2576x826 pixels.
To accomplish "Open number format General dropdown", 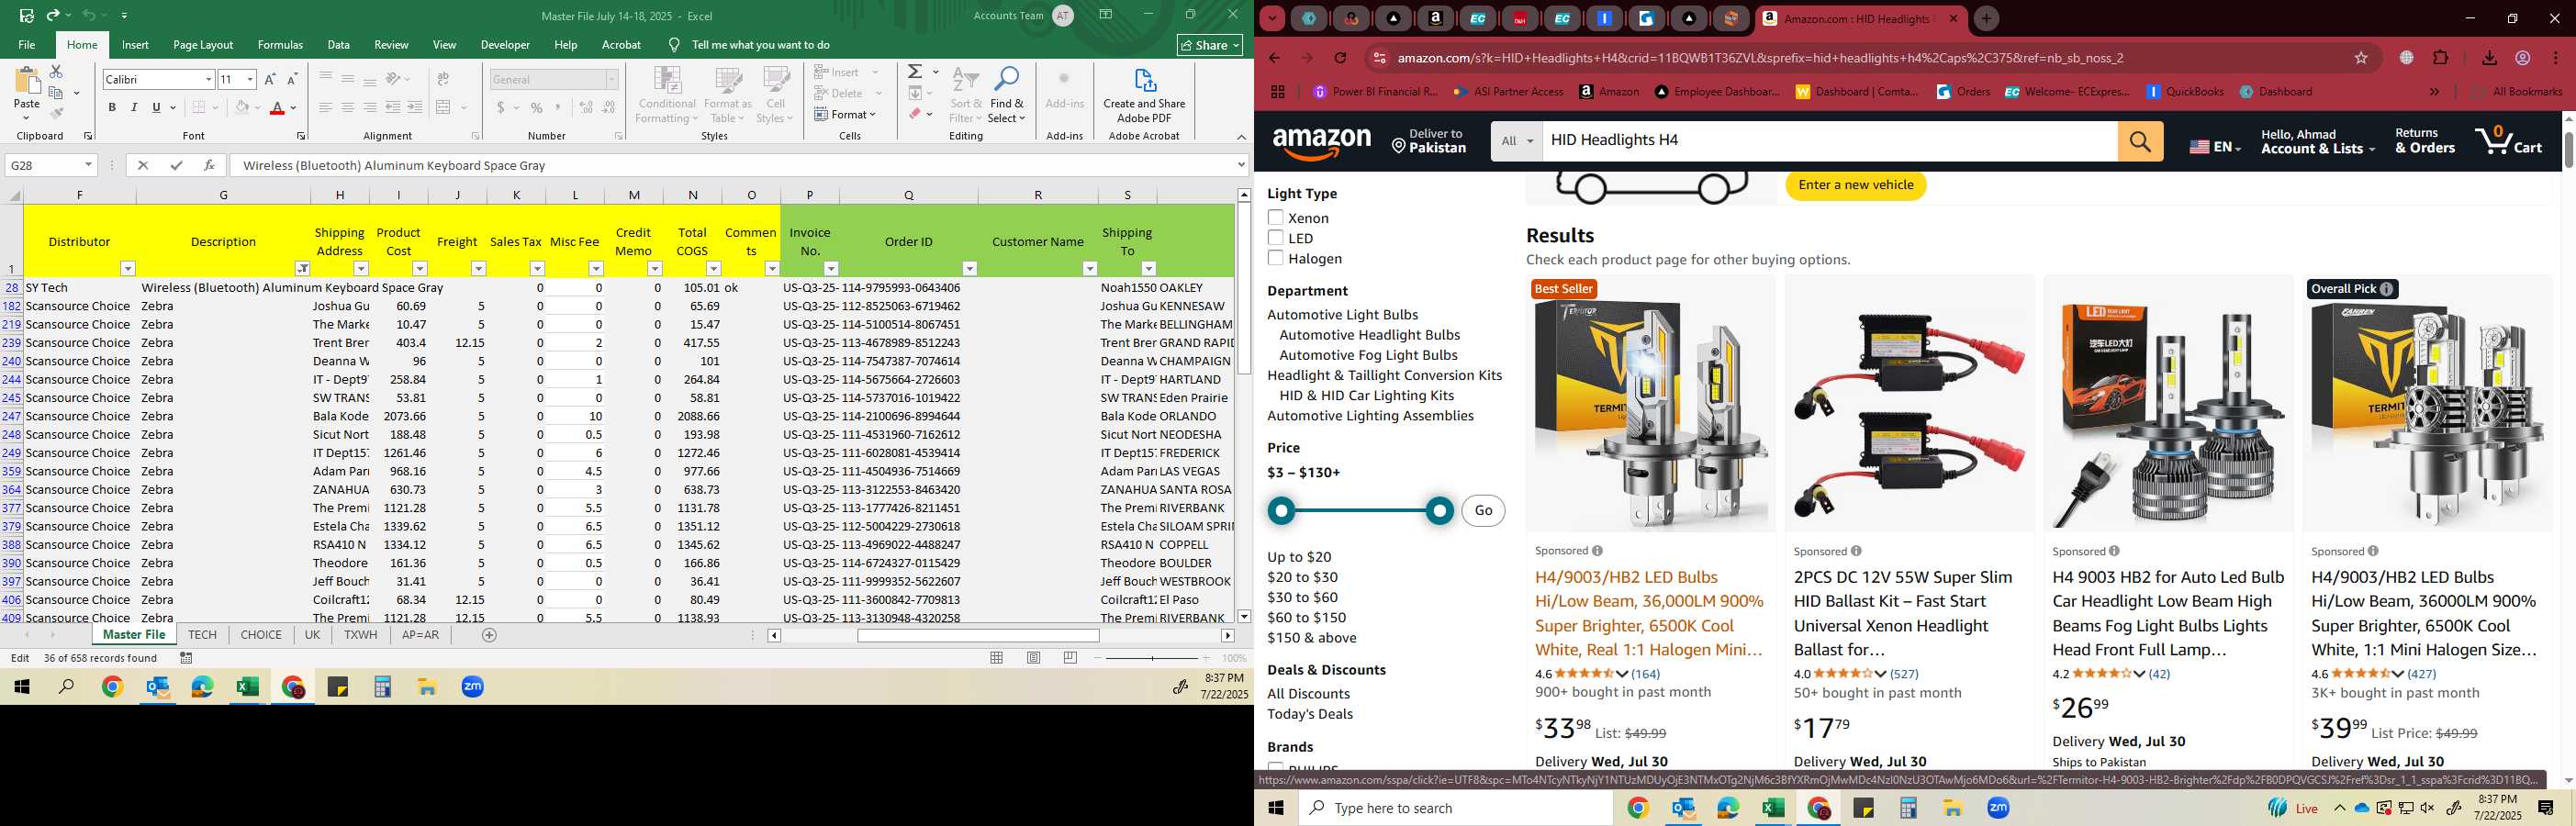I will click(x=612, y=79).
